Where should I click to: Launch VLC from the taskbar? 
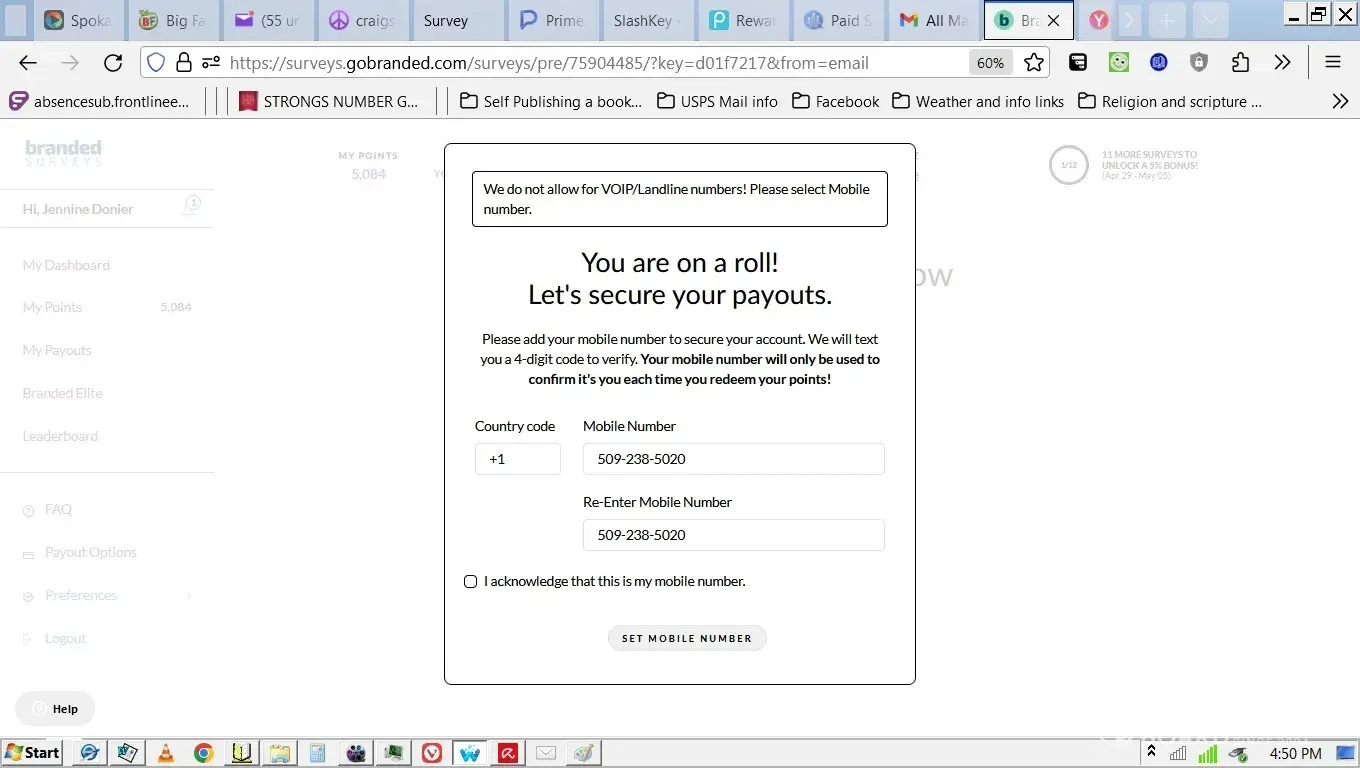[166, 753]
